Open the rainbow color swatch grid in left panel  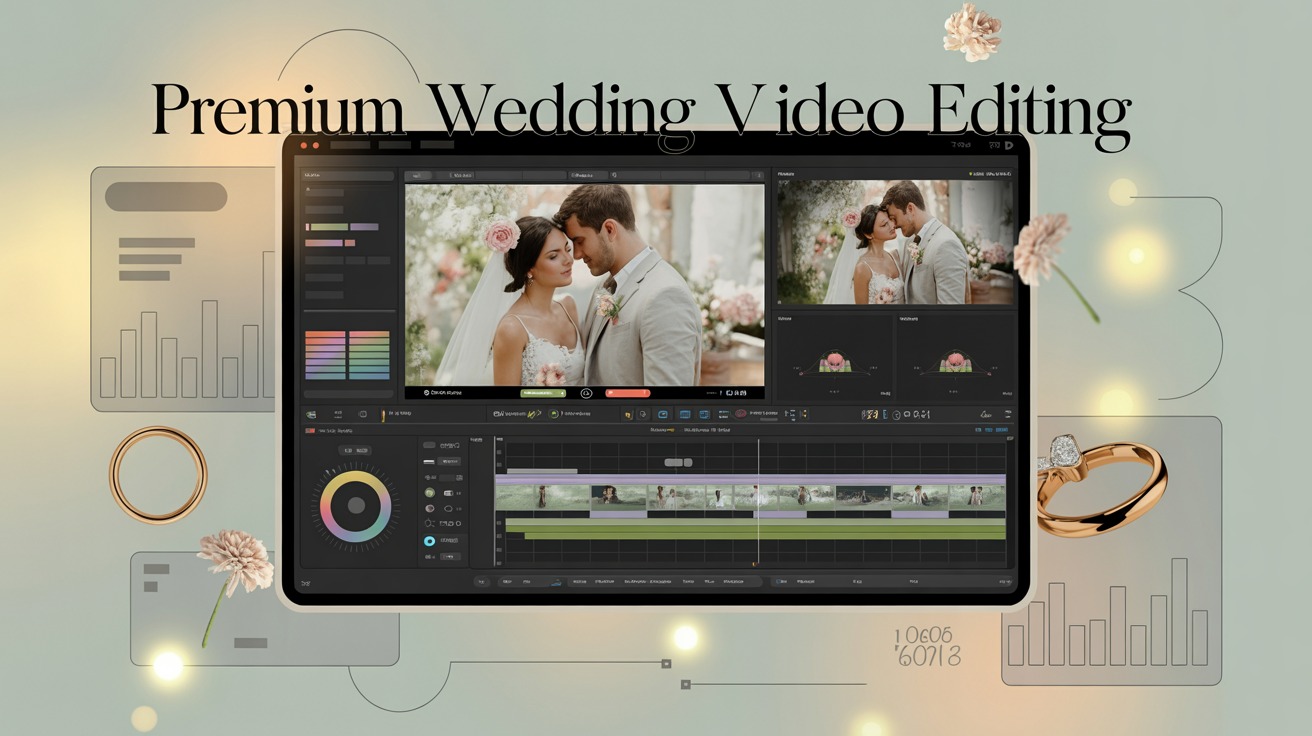click(347, 355)
